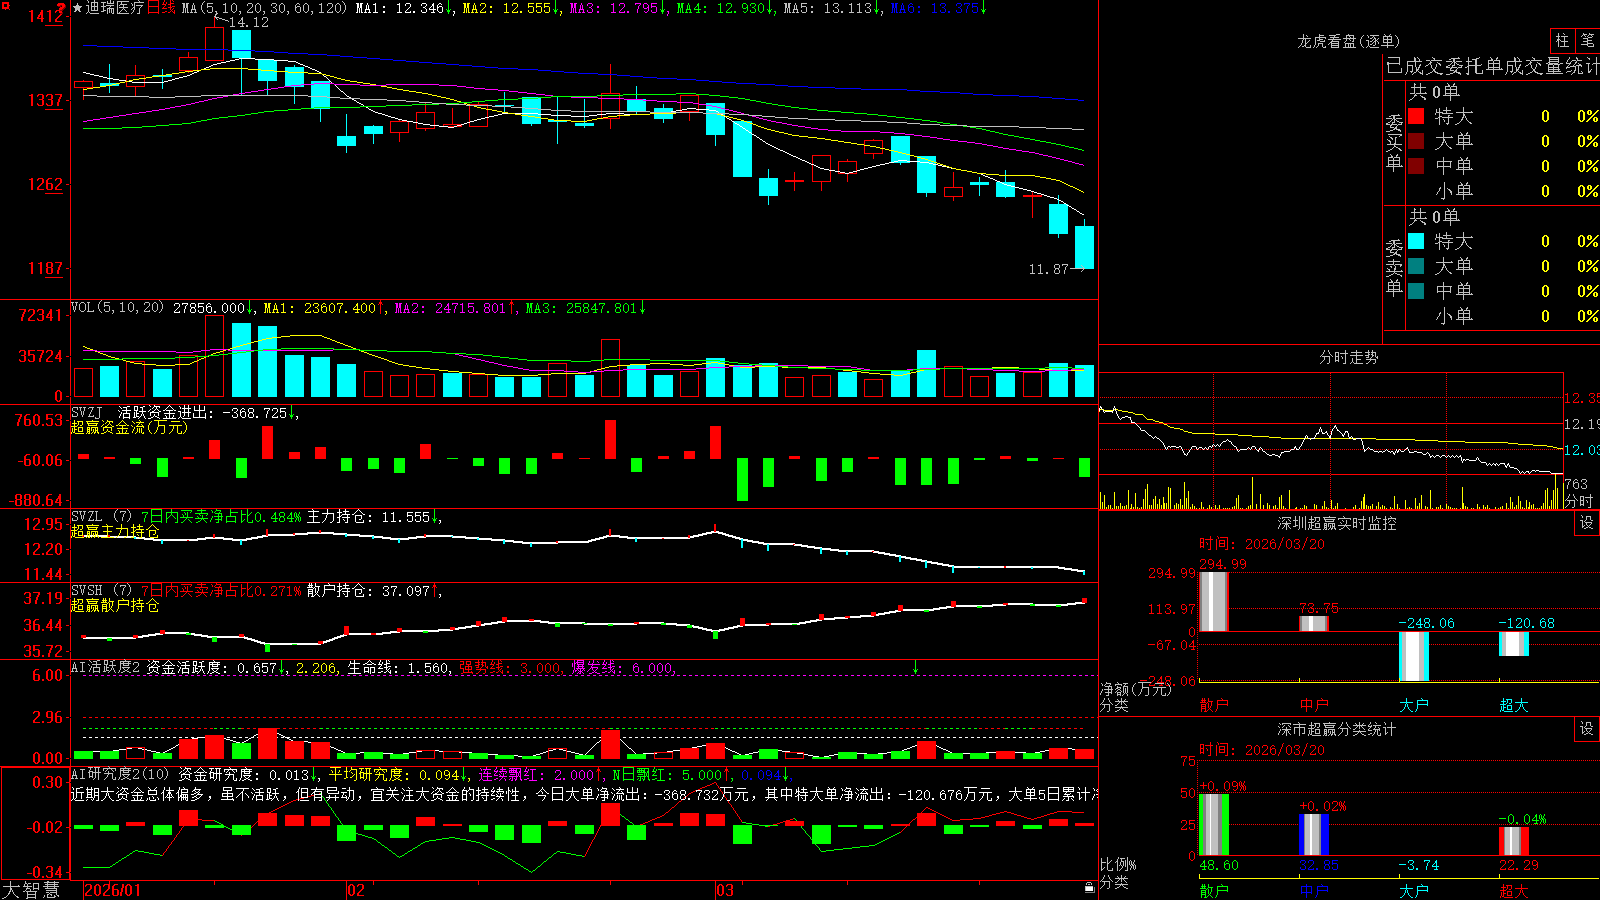Click the 超赢散户持仓 label

tap(115, 605)
